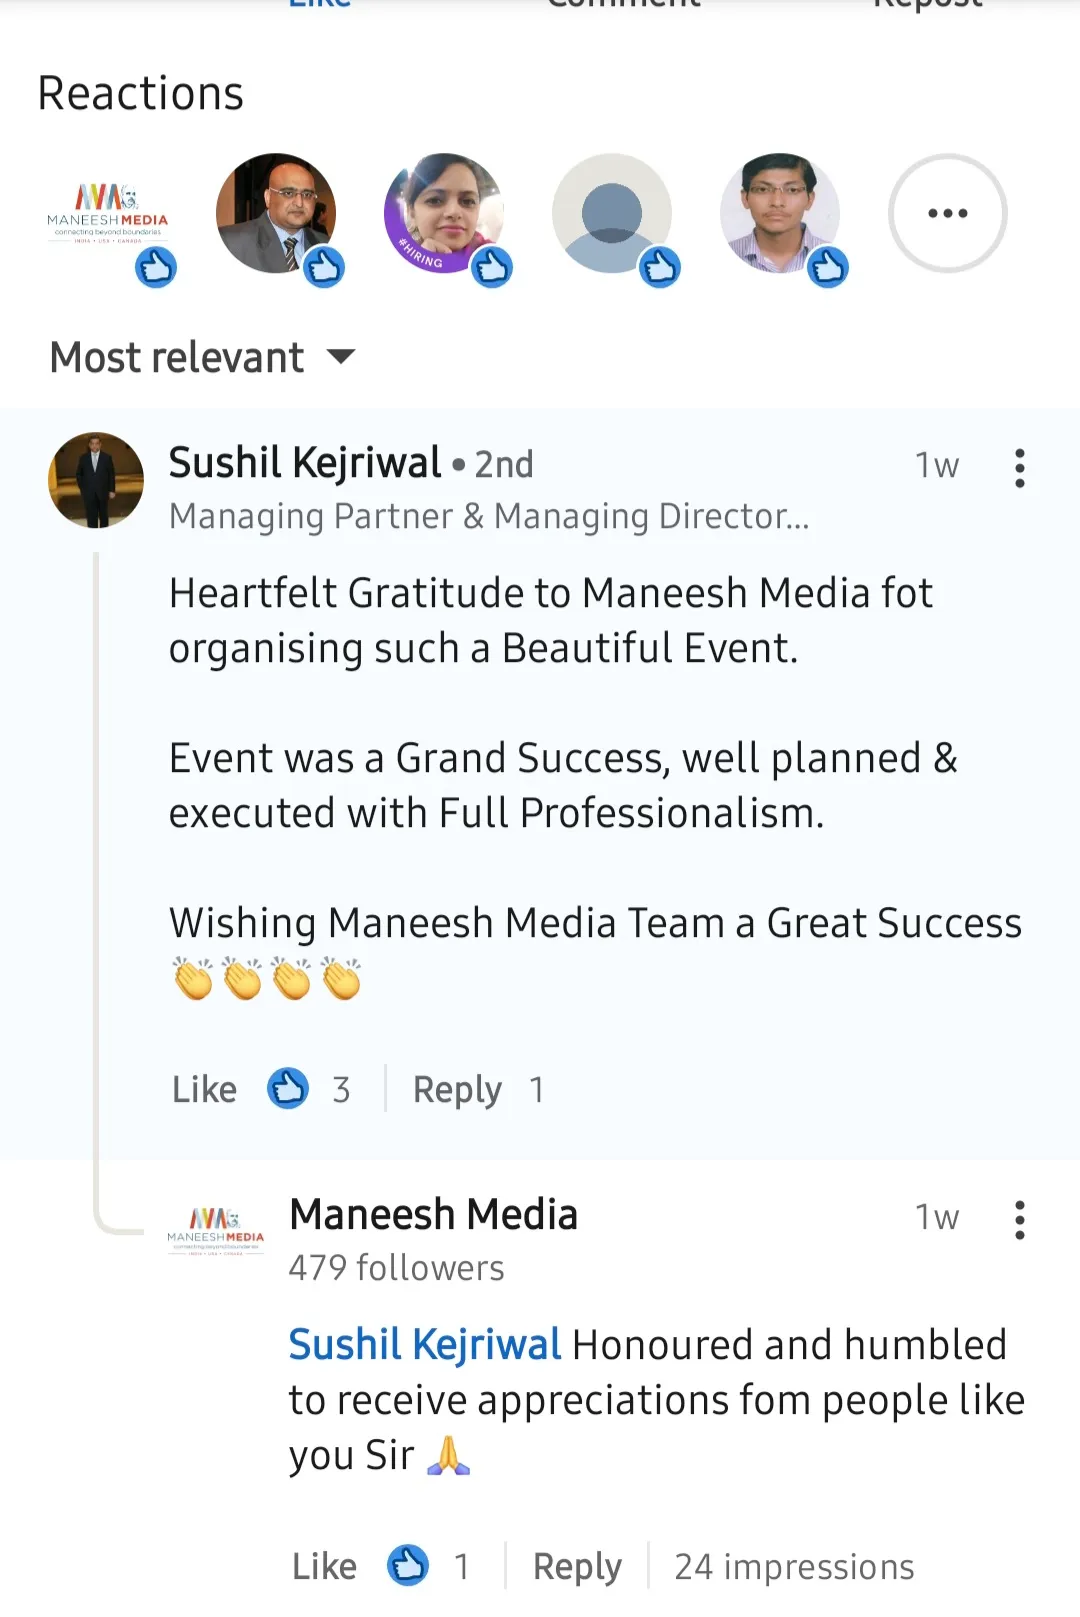
Task: Expand the Most relevant sort dropdown
Action: (178, 357)
